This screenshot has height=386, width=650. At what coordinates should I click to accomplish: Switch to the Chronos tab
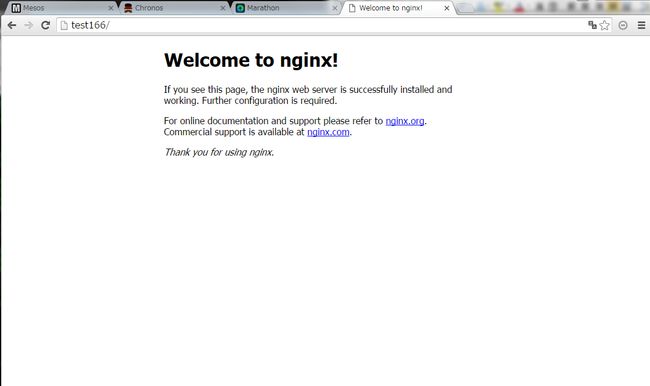pos(175,8)
